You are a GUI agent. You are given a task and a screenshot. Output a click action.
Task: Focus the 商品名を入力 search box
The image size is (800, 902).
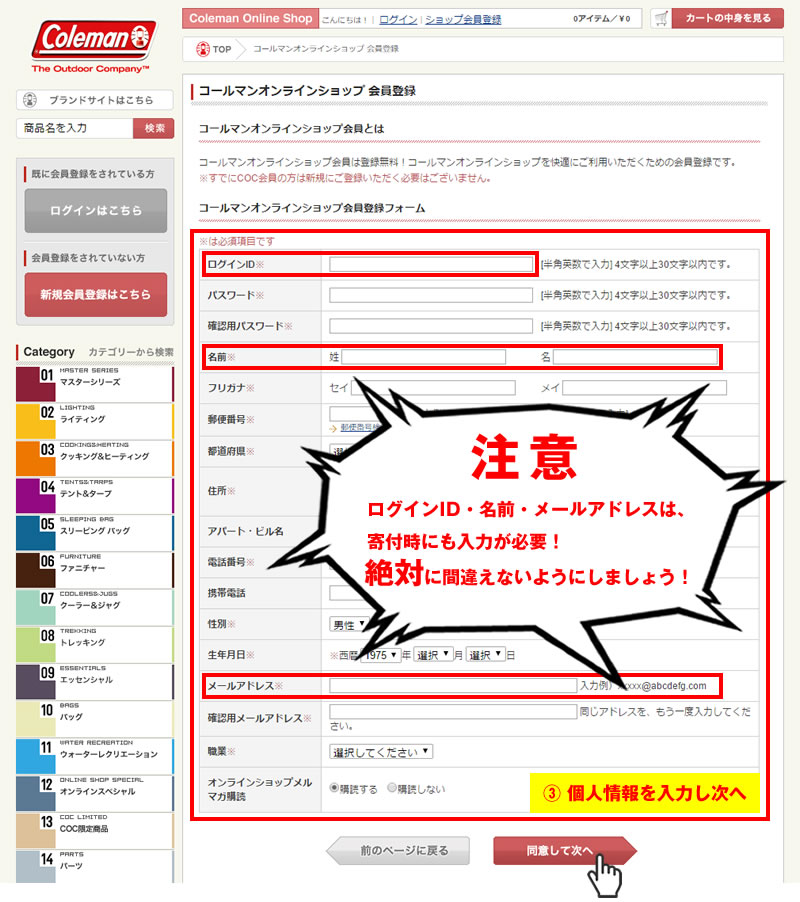pos(75,128)
